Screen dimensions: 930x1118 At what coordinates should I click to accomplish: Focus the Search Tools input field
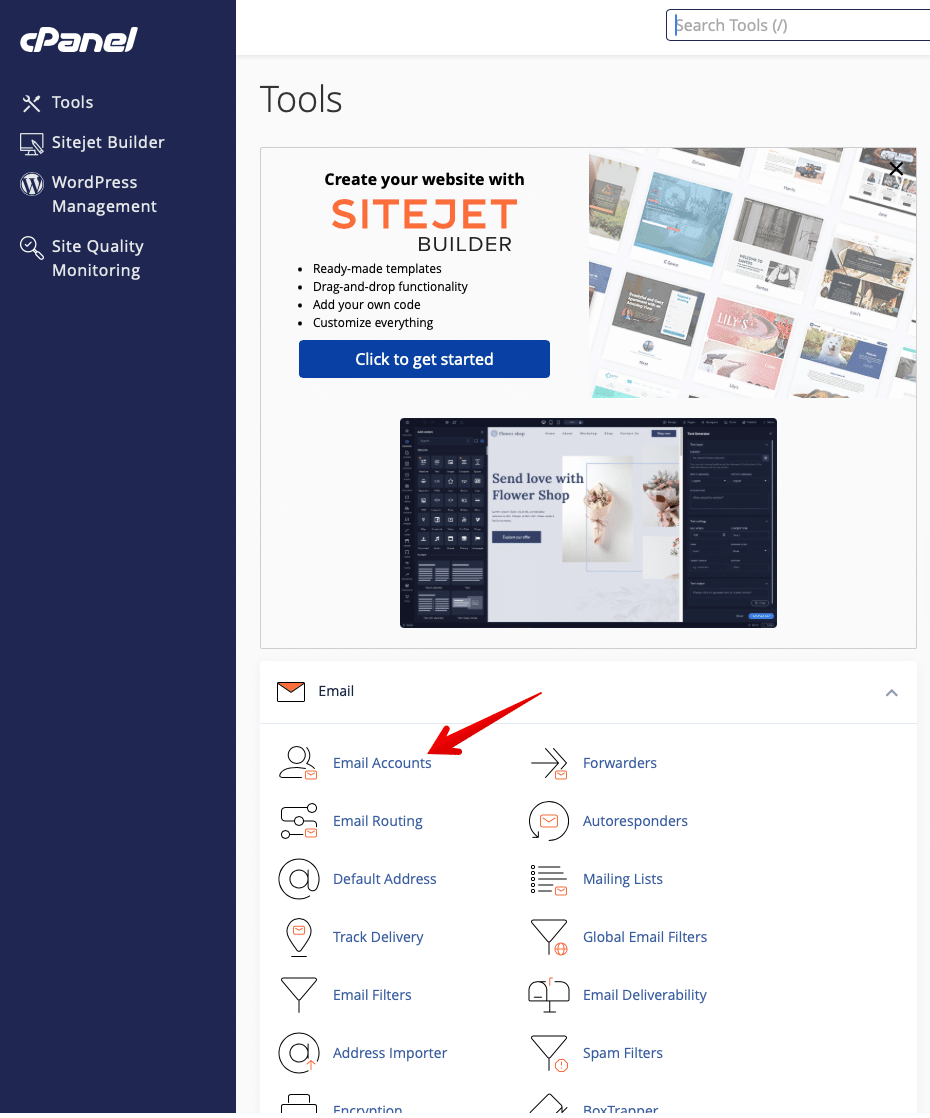tap(798, 26)
